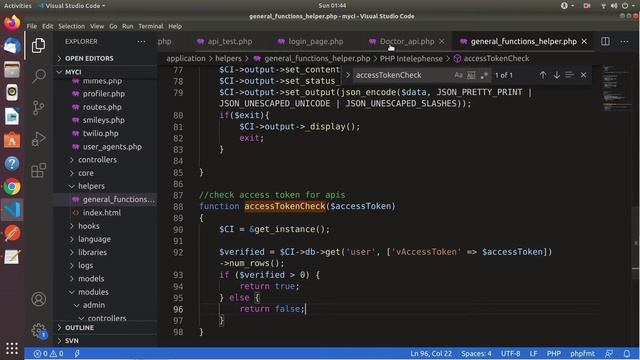This screenshot has width=640, height=360.
Task: Open index.html in helpers folder
Action: tap(102, 213)
